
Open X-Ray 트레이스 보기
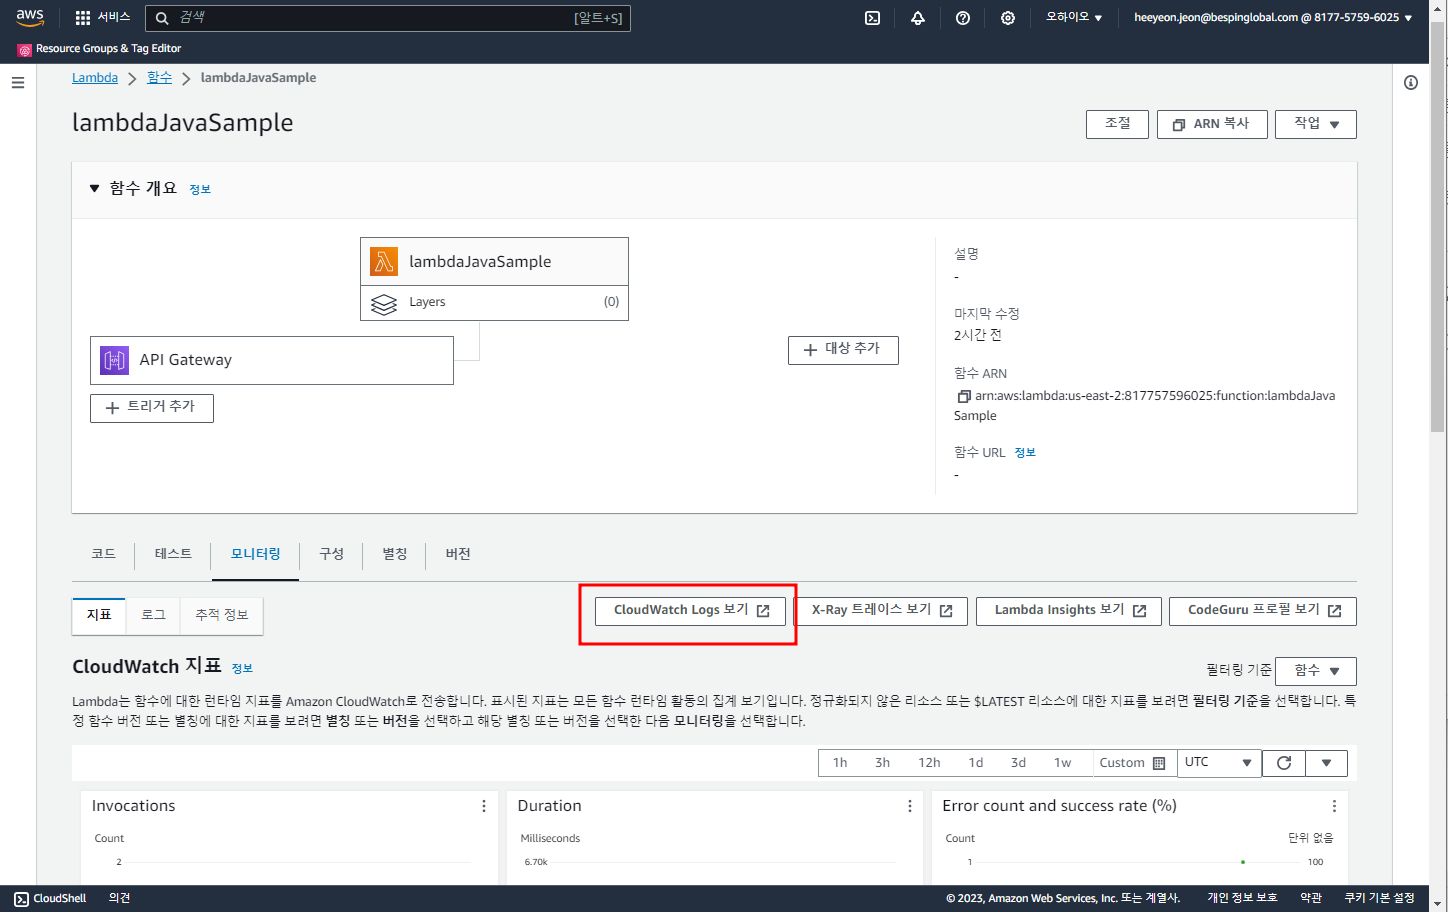pos(881,611)
